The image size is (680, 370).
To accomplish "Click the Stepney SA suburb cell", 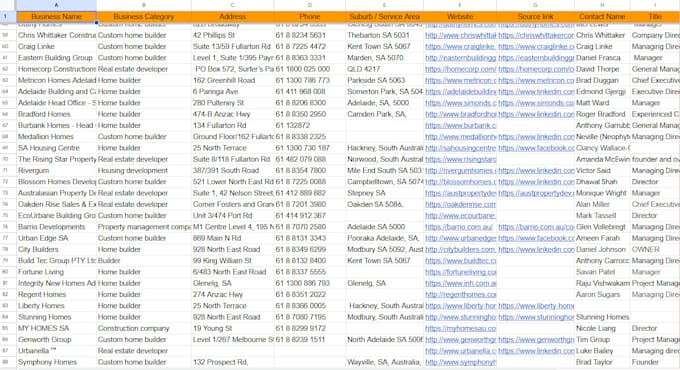I will pos(384,193).
